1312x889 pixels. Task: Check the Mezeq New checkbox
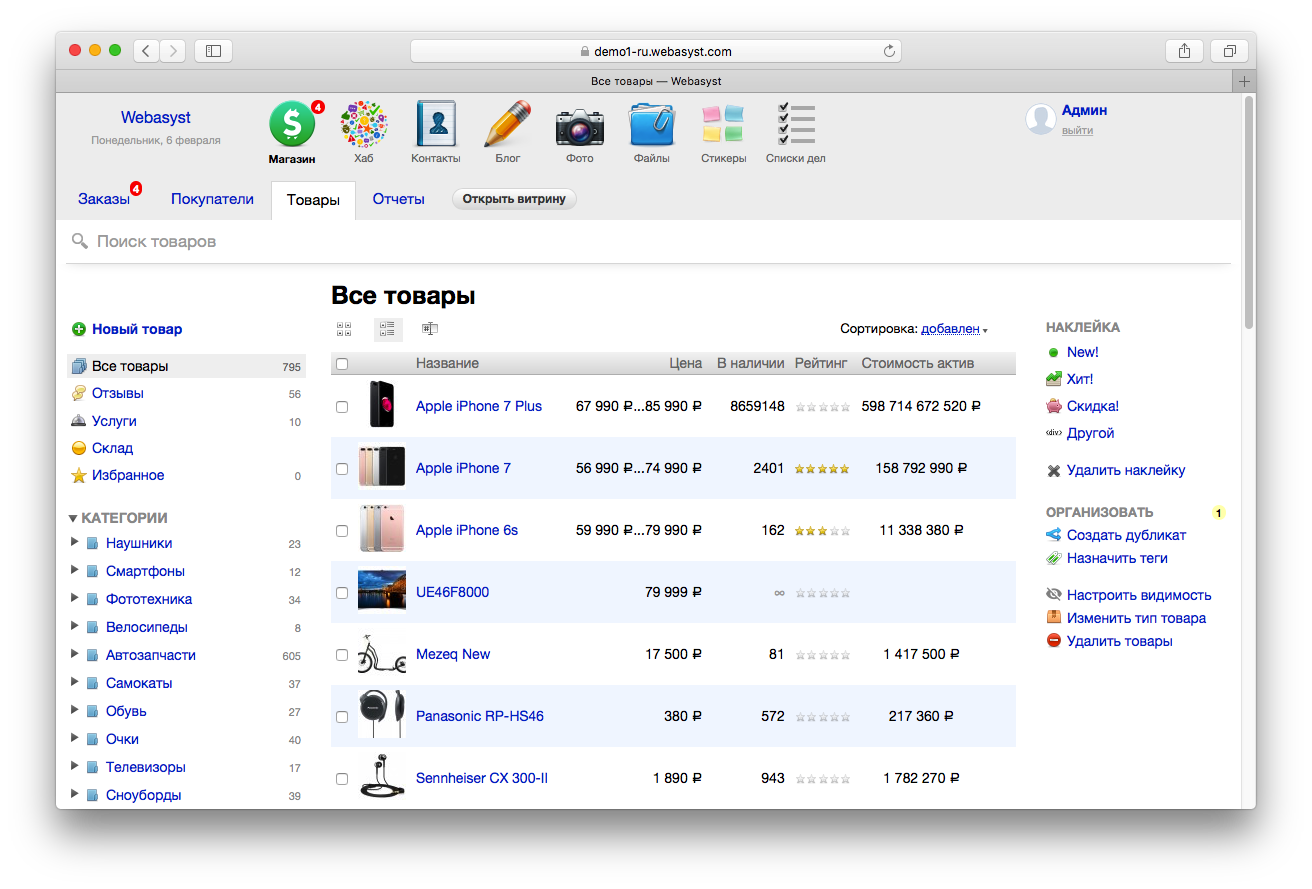point(342,655)
